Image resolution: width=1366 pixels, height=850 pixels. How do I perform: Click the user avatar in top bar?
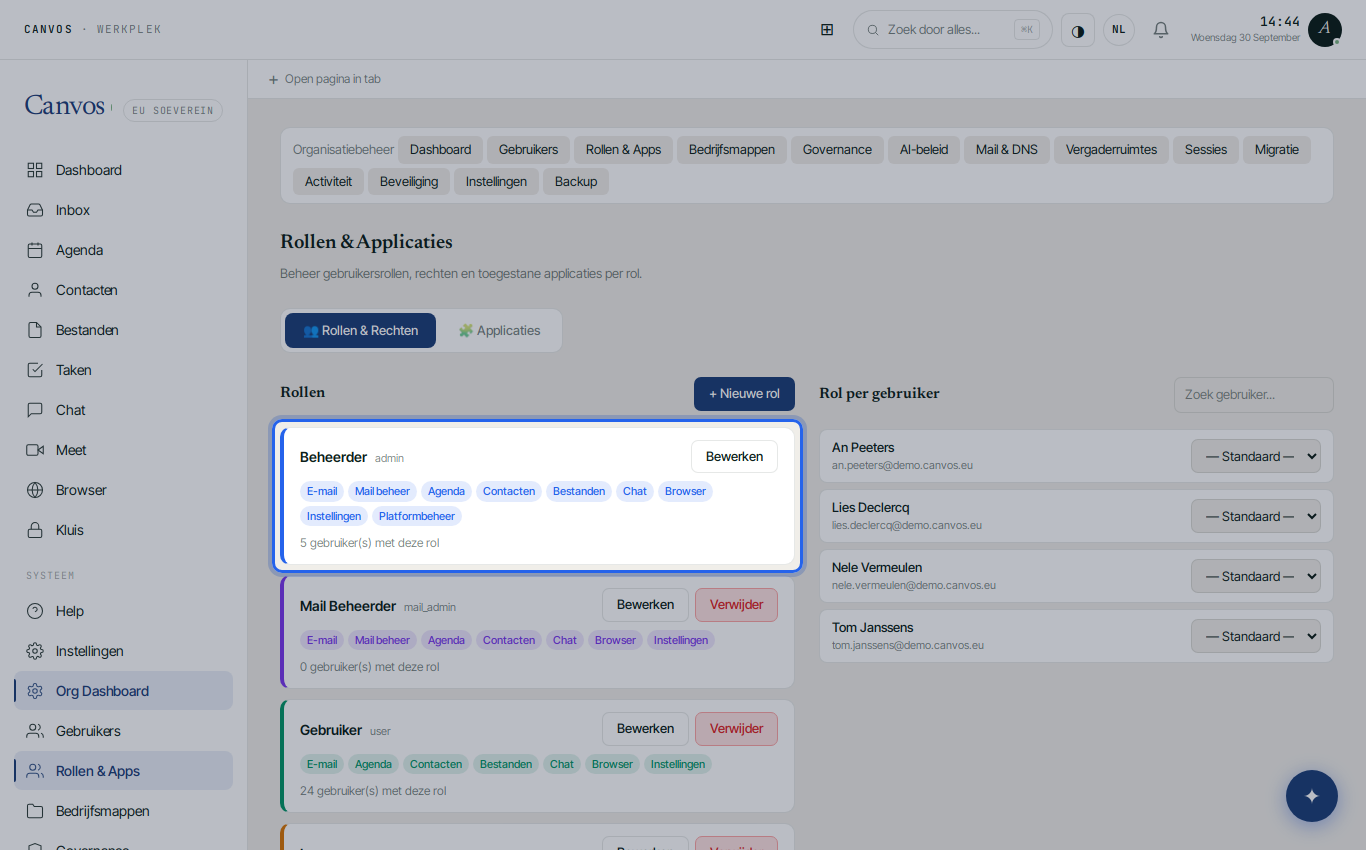point(1324,30)
